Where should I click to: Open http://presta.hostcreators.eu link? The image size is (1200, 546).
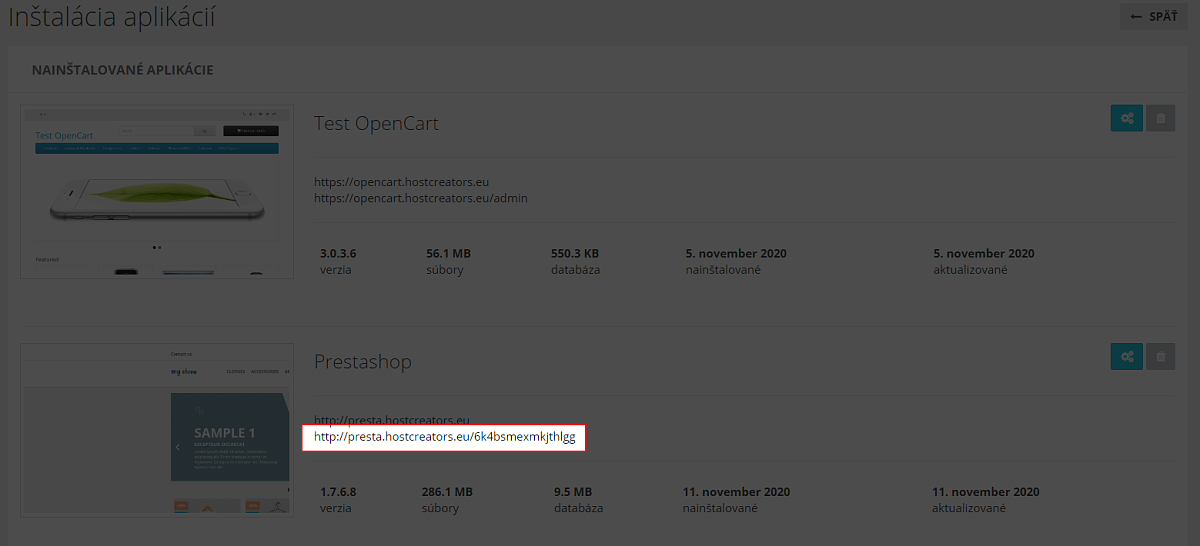point(391,420)
